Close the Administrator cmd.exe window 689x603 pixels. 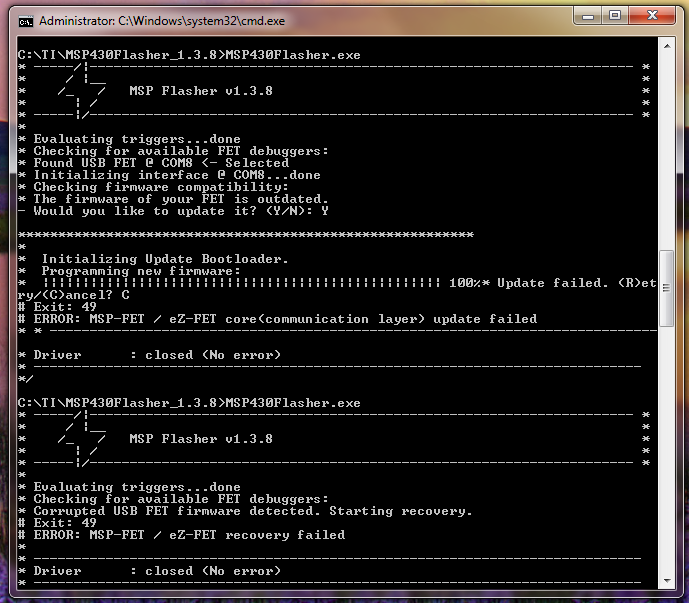(x=653, y=16)
